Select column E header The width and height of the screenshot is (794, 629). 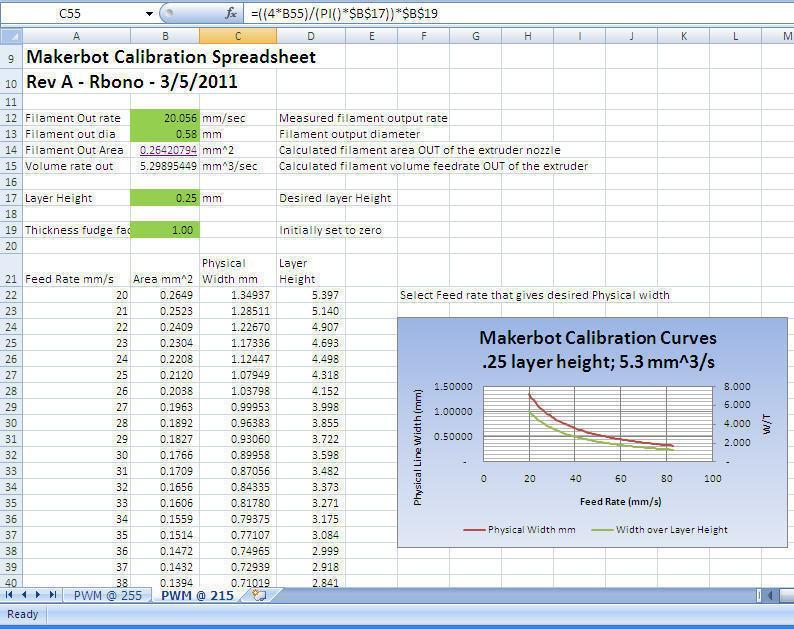pos(372,36)
